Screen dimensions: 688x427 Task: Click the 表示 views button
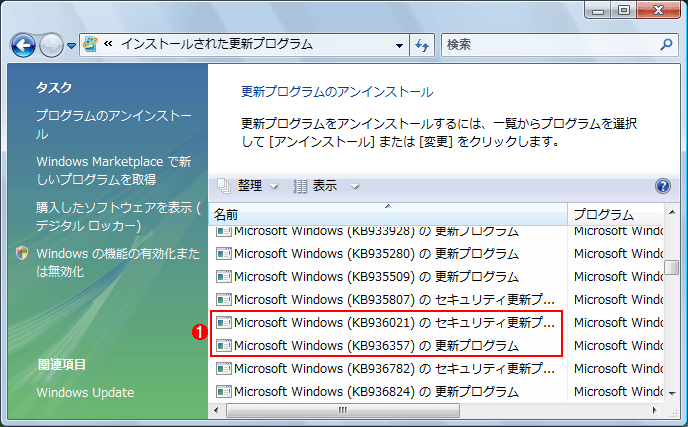click(x=326, y=186)
